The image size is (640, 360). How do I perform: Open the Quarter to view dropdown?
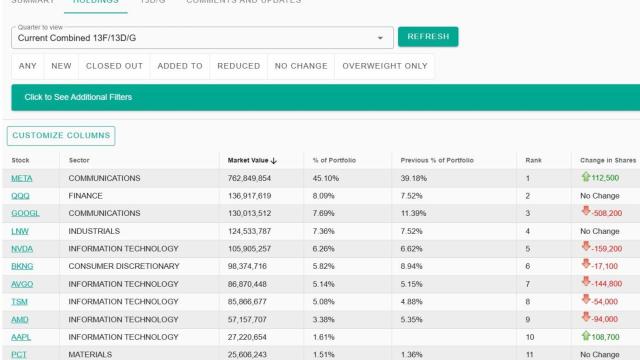click(x=202, y=38)
